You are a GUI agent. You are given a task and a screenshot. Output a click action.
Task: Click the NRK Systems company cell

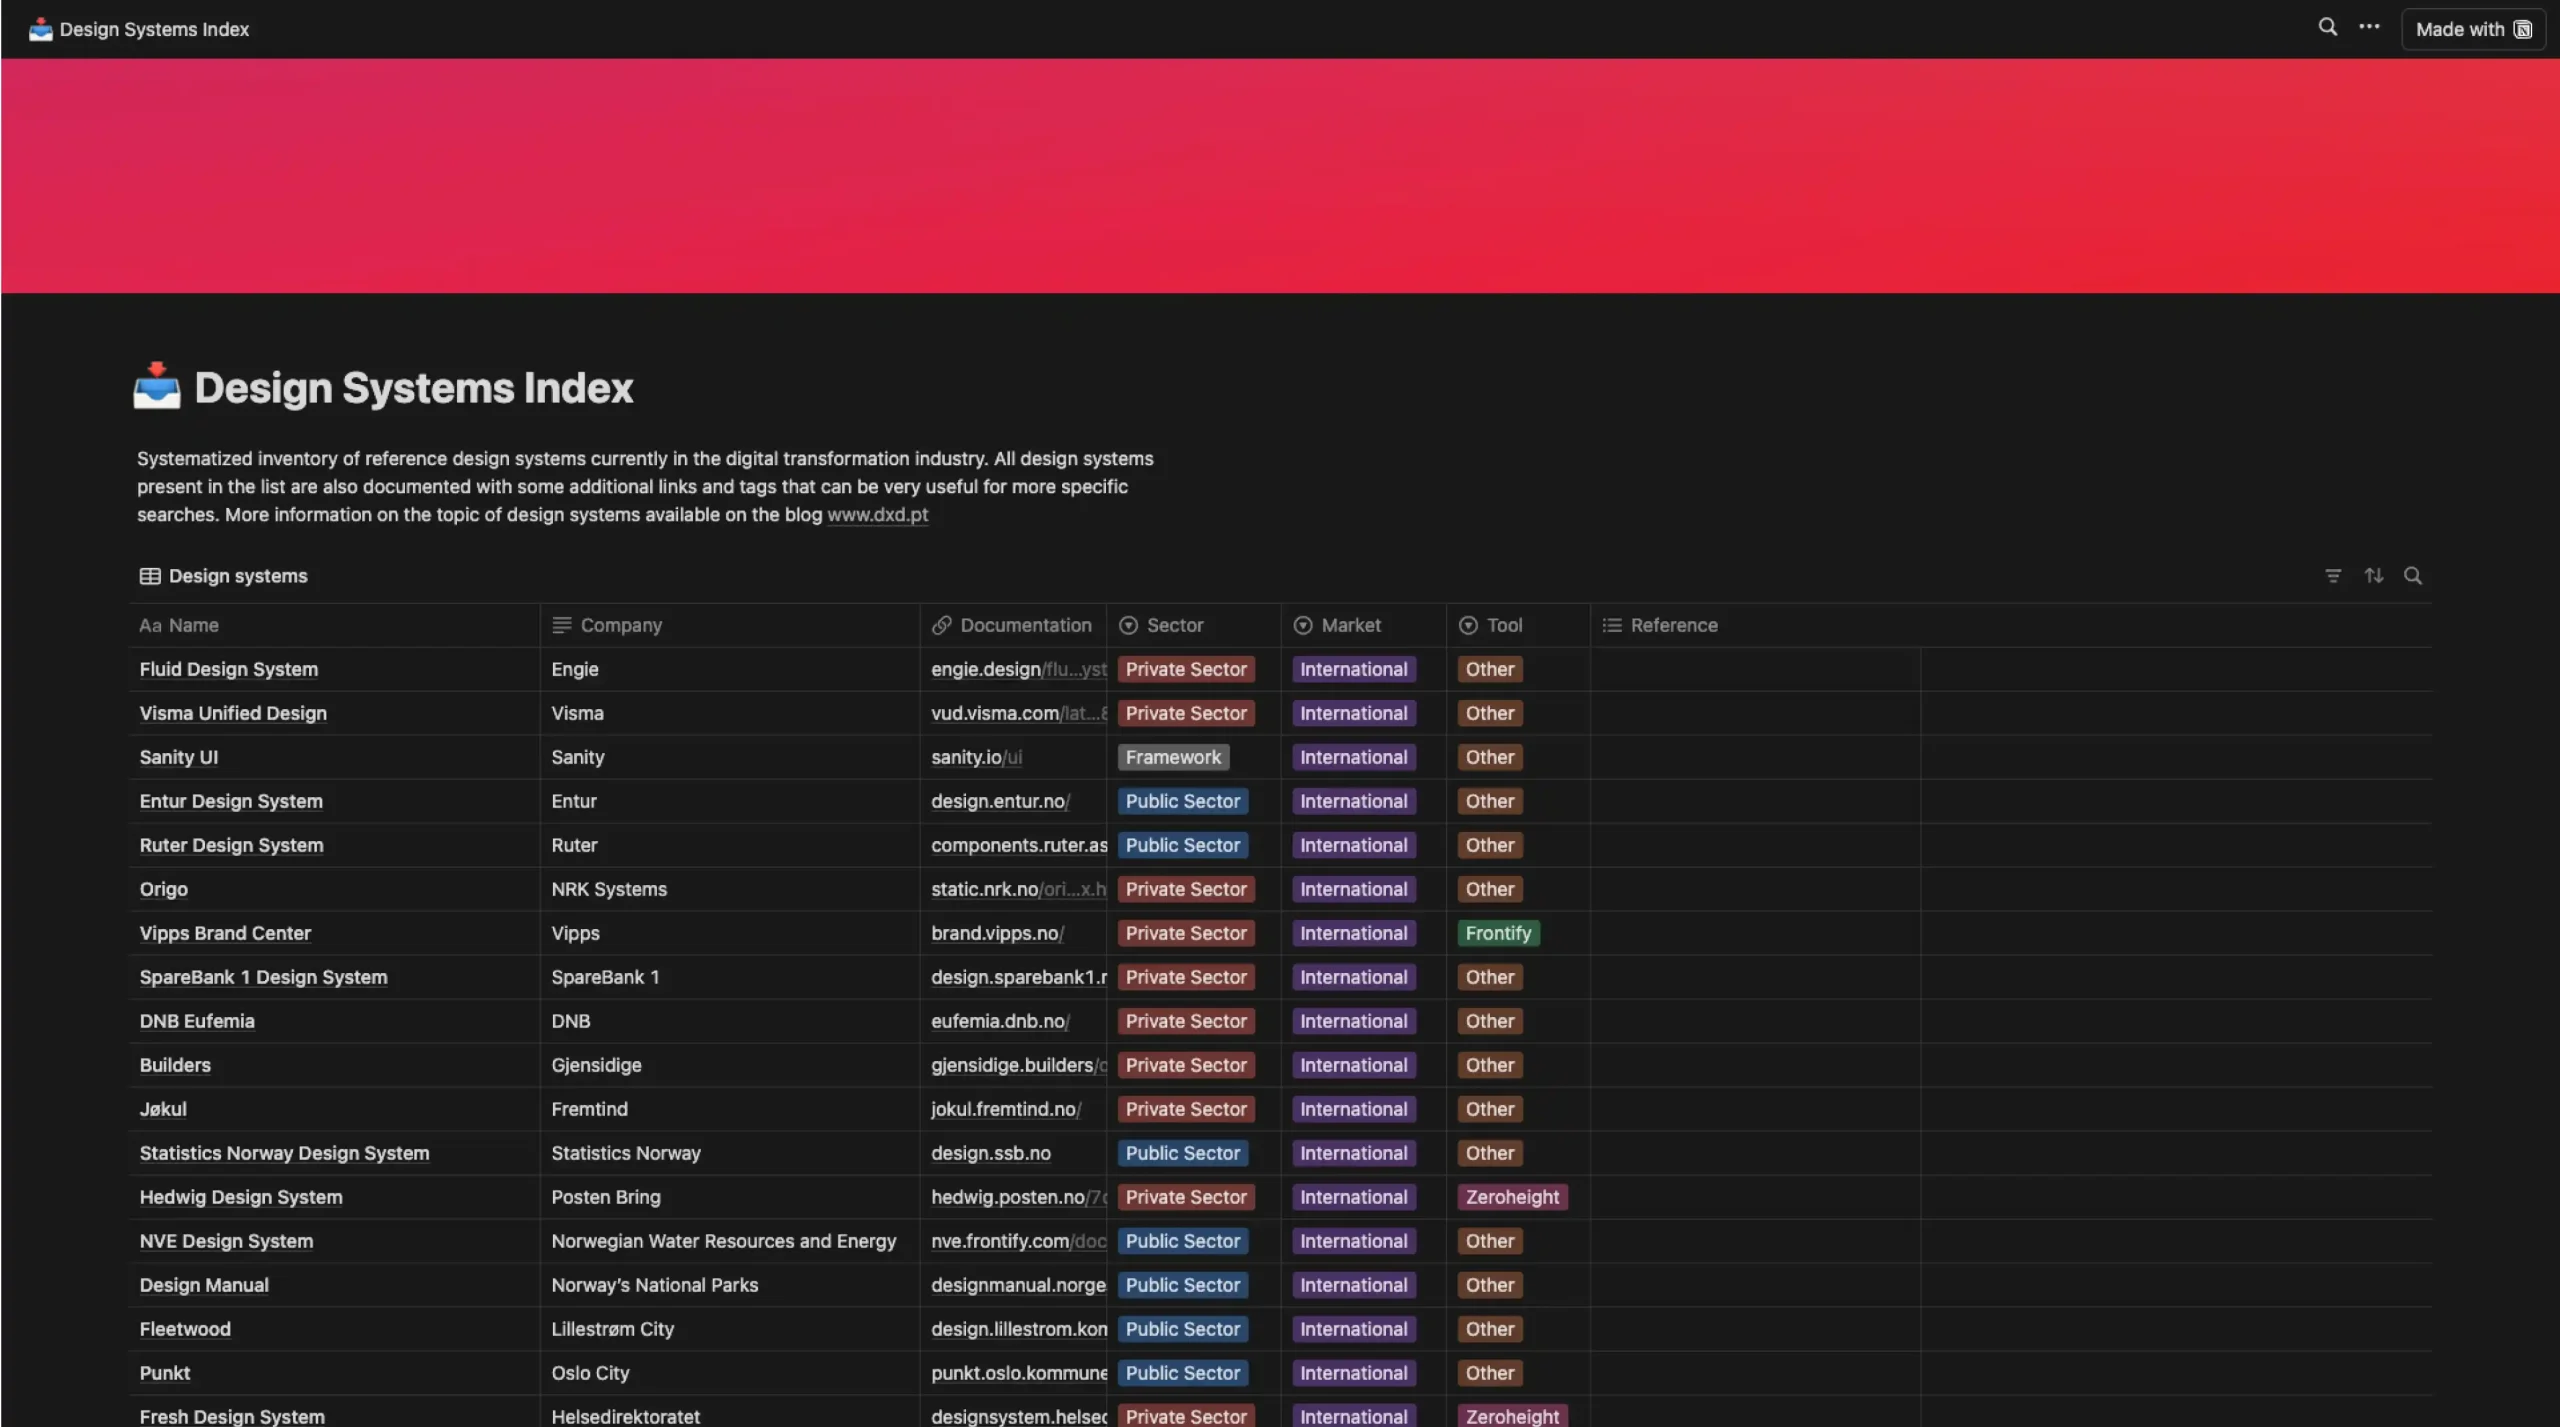(730, 889)
